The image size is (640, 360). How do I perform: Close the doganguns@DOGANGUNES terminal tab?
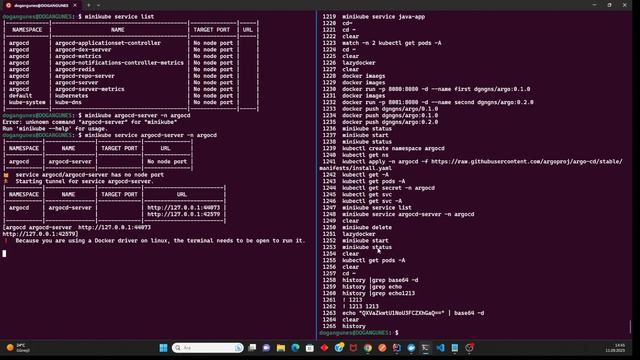click(x=75, y=5)
